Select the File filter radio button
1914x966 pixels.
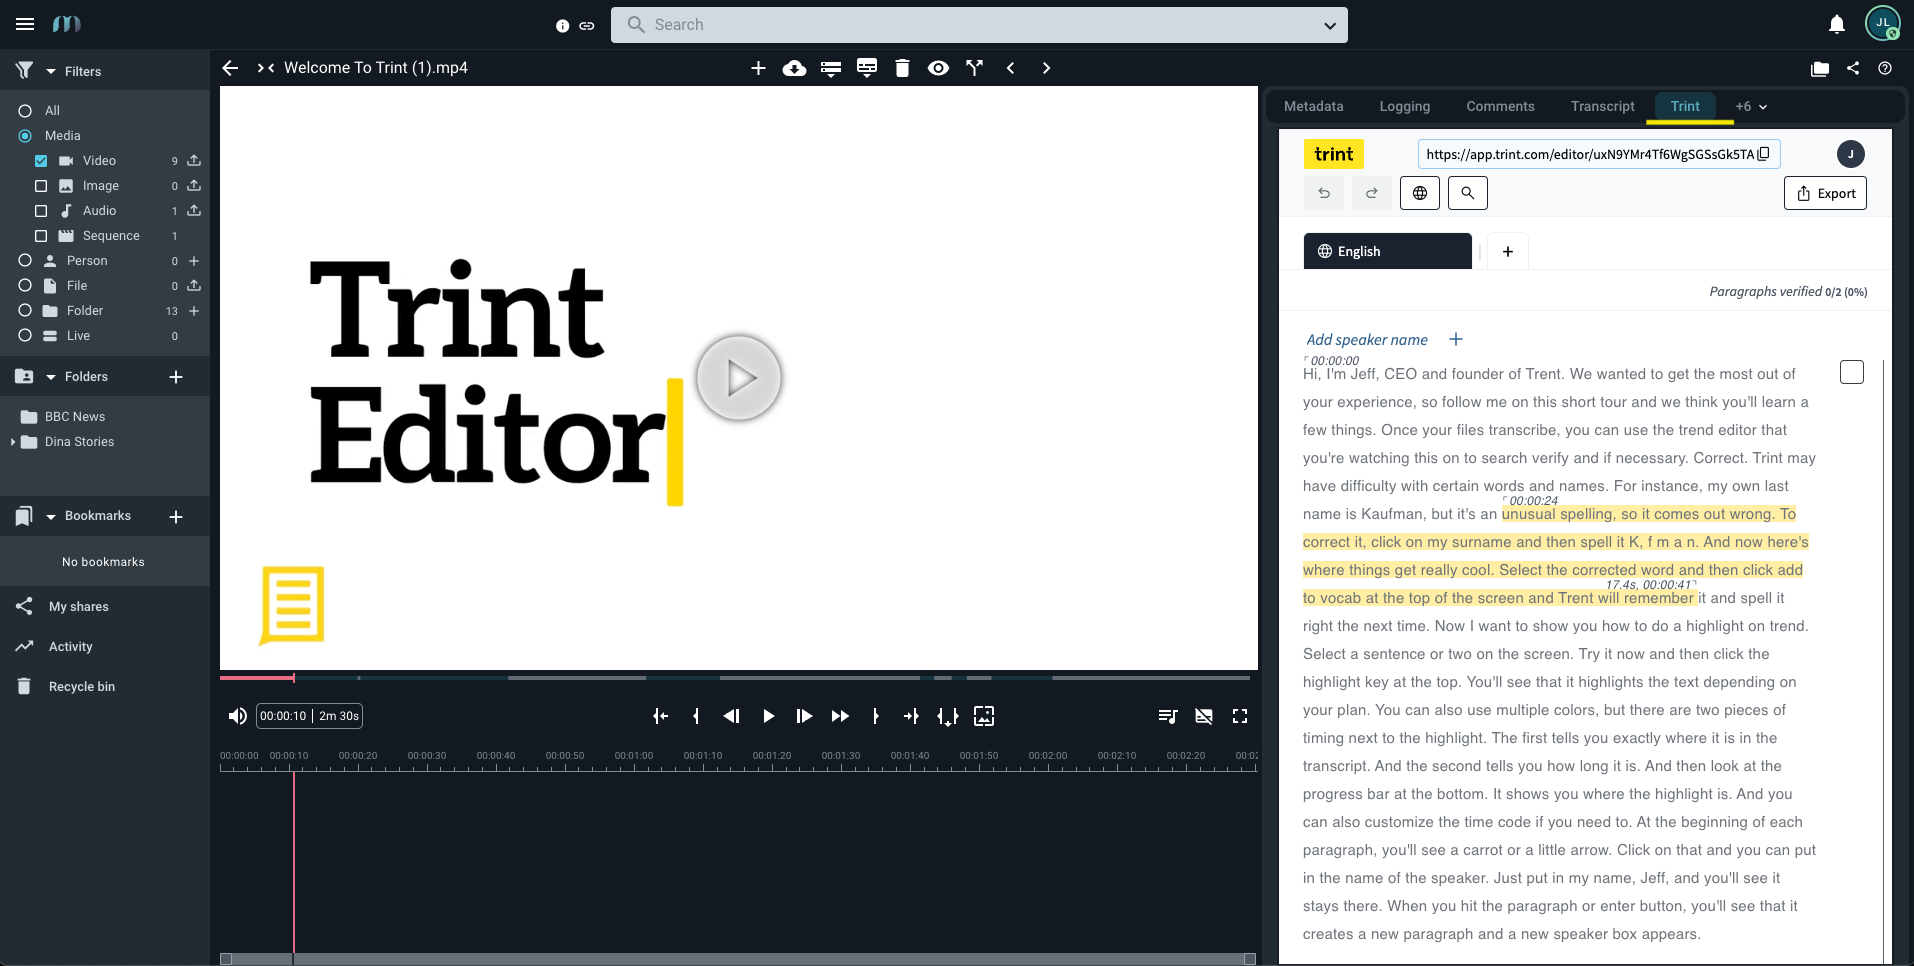point(25,286)
